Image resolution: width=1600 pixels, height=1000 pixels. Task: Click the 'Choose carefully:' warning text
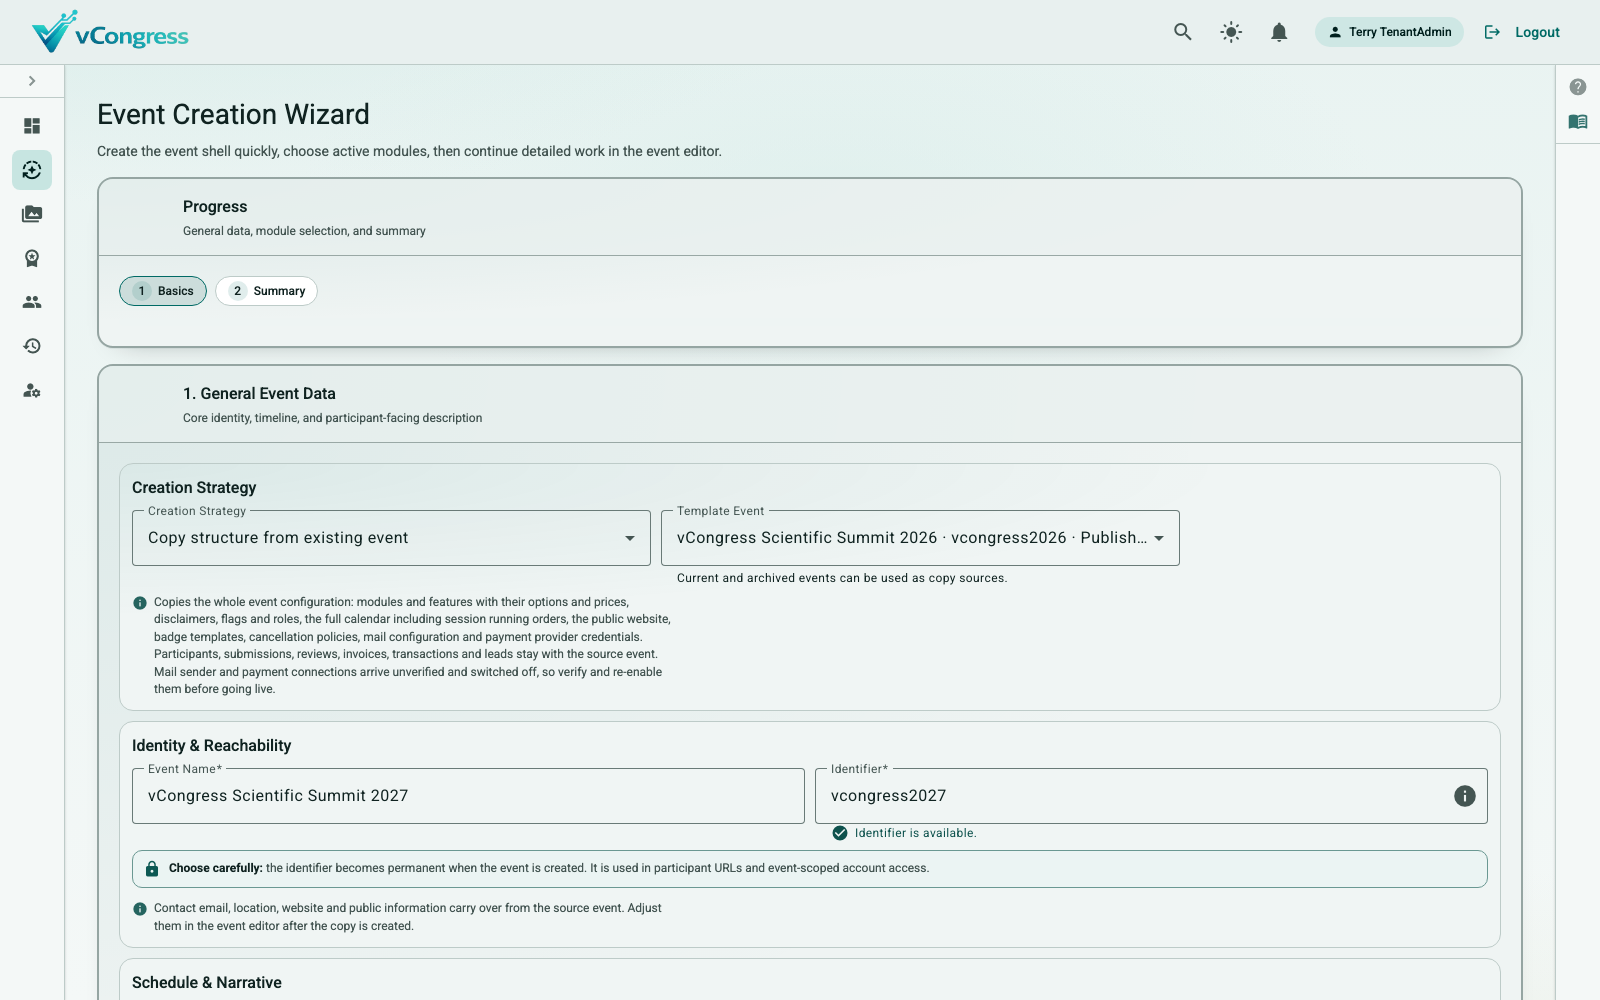tap(216, 868)
